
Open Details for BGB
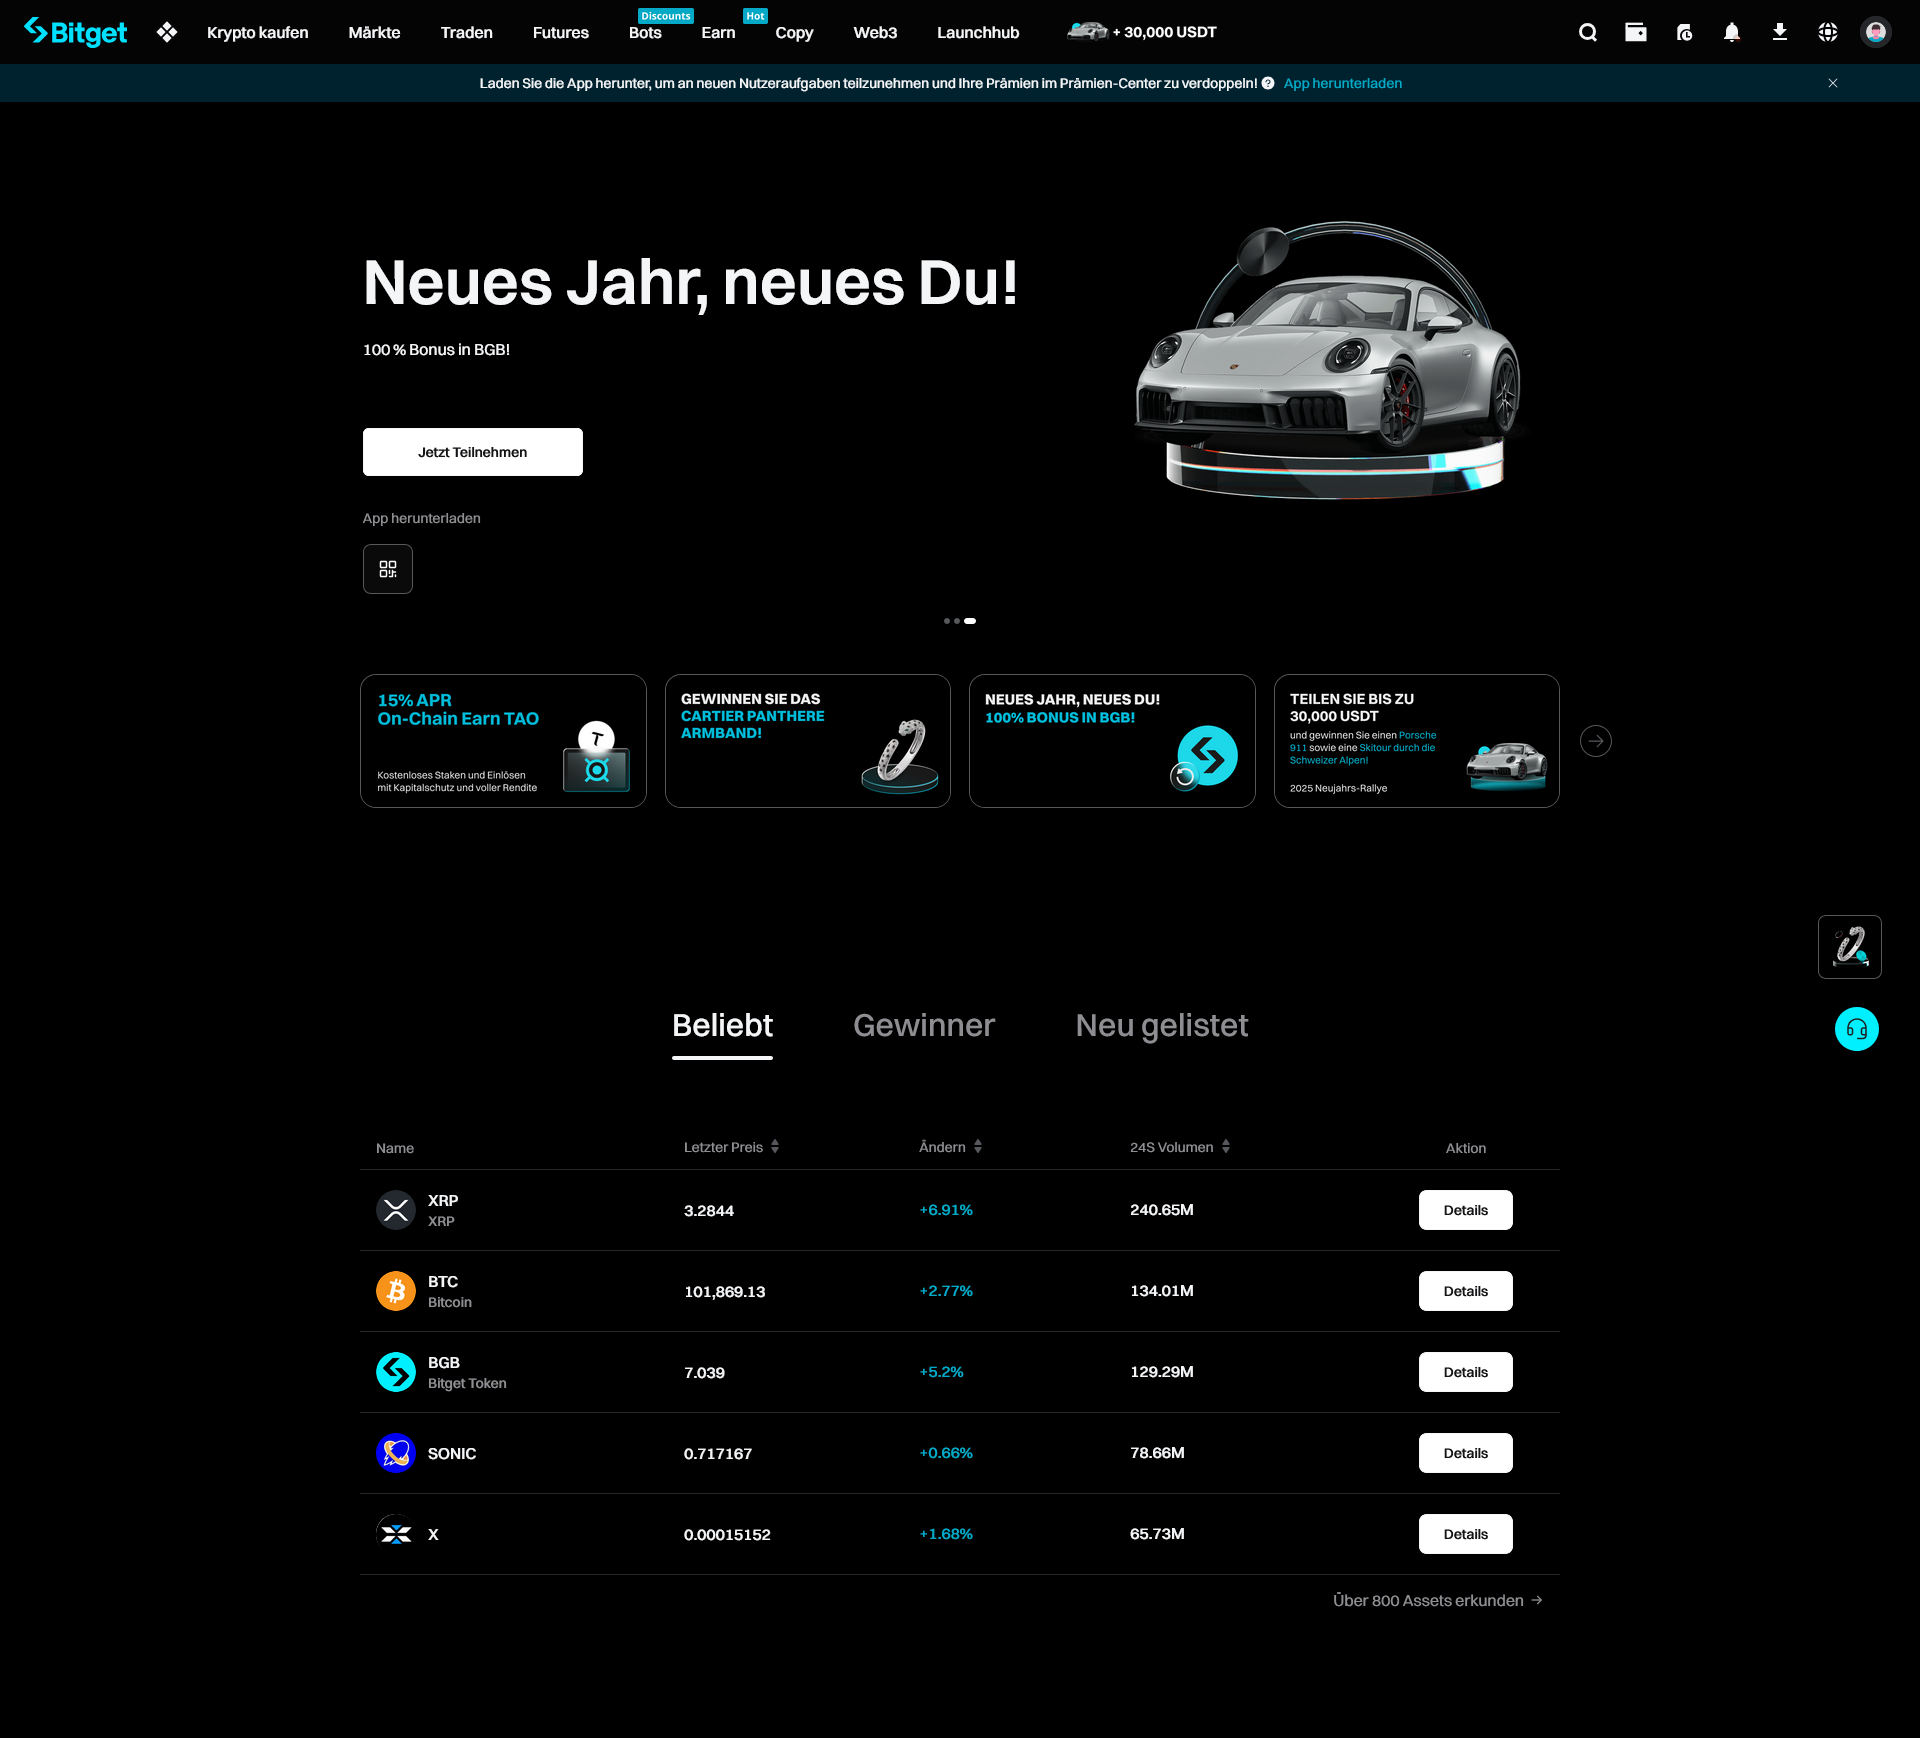click(x=1466, y=1372)
